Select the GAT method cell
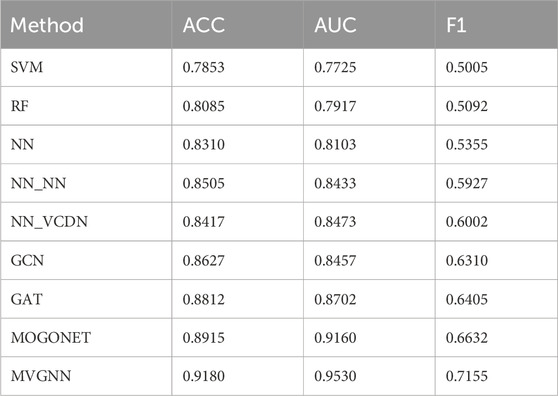558x396 pixels. (27, 299)
